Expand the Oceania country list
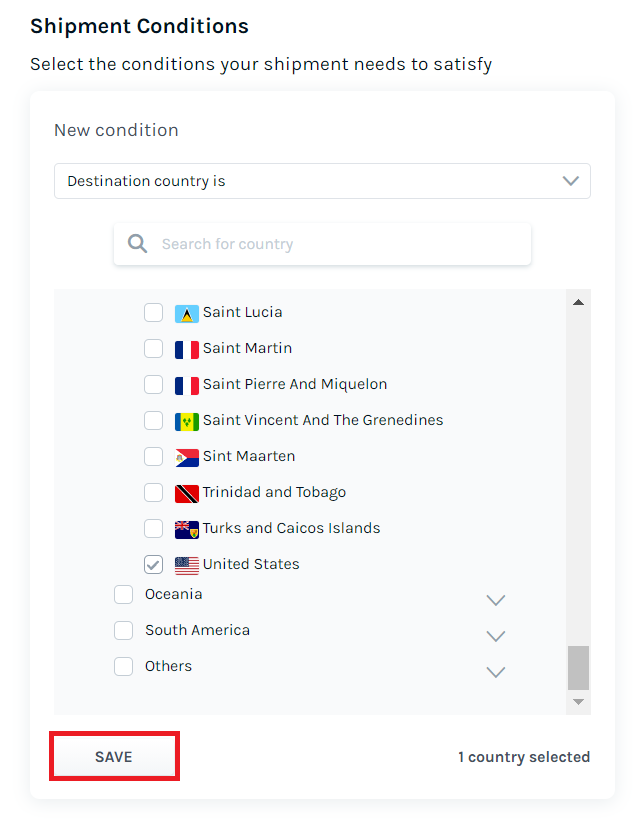The height and width of the screenshot is (823, 633). (495, 600)
